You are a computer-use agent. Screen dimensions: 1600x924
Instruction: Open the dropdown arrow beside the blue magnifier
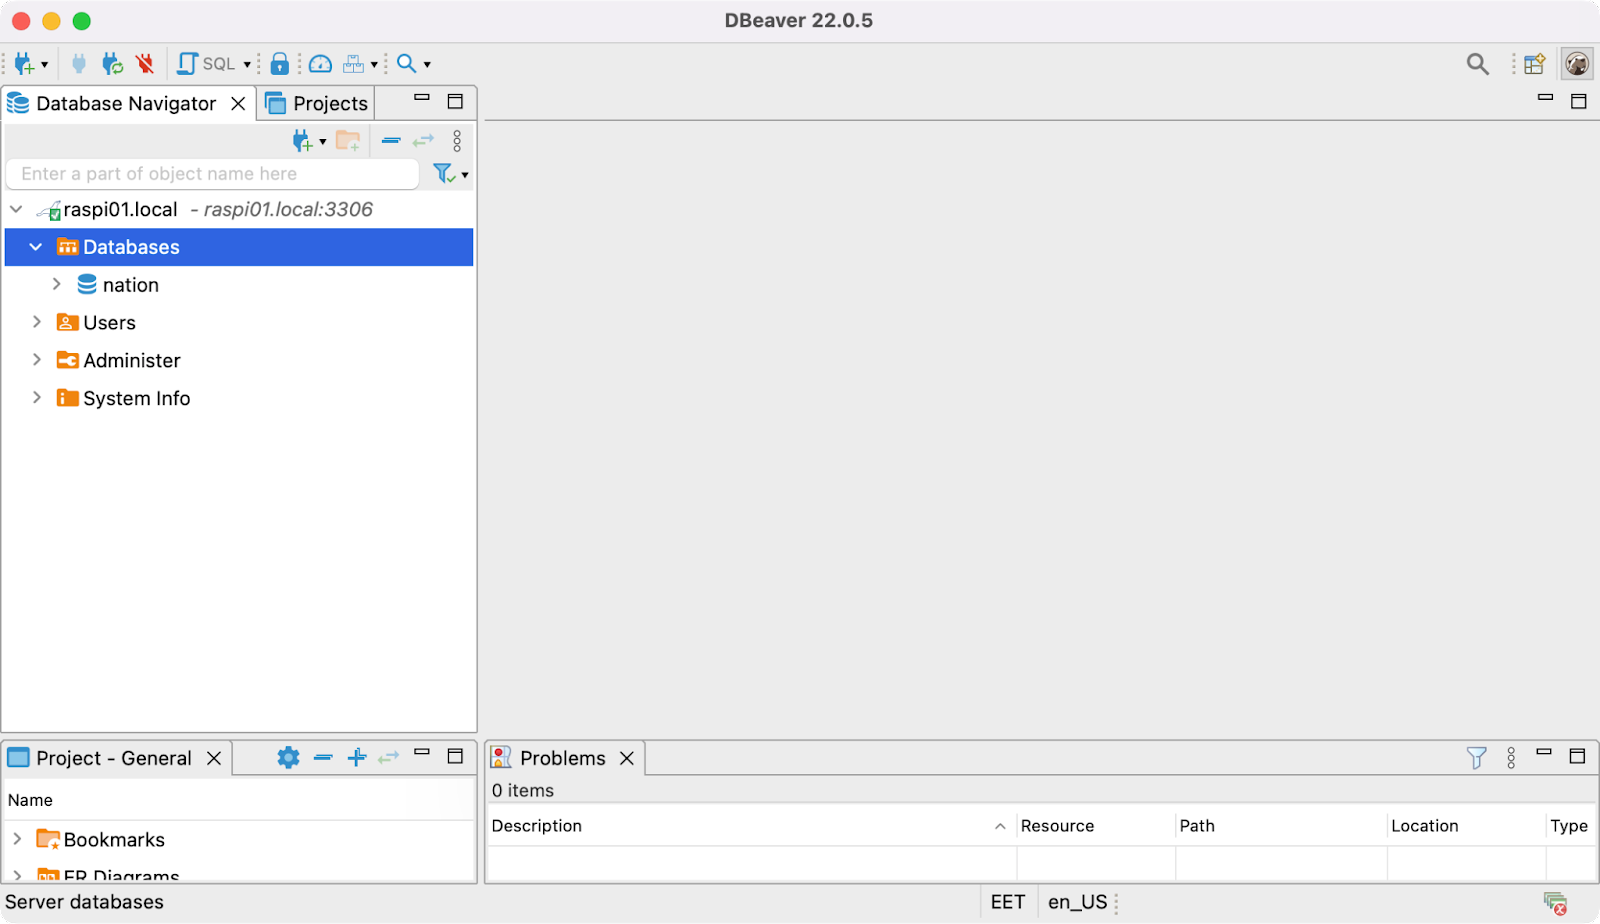tap(427, 65)
